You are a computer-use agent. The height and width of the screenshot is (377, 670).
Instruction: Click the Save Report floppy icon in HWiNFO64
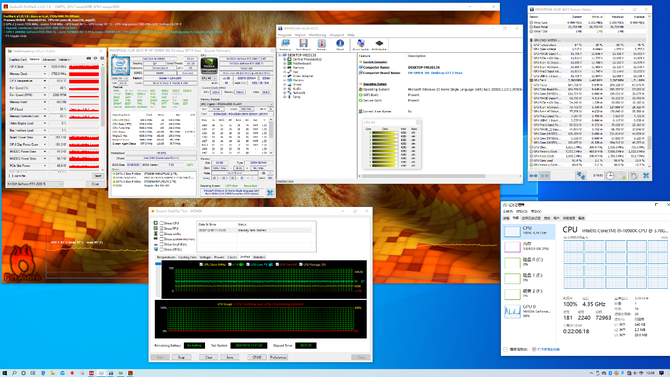click(x=303, y=43)
